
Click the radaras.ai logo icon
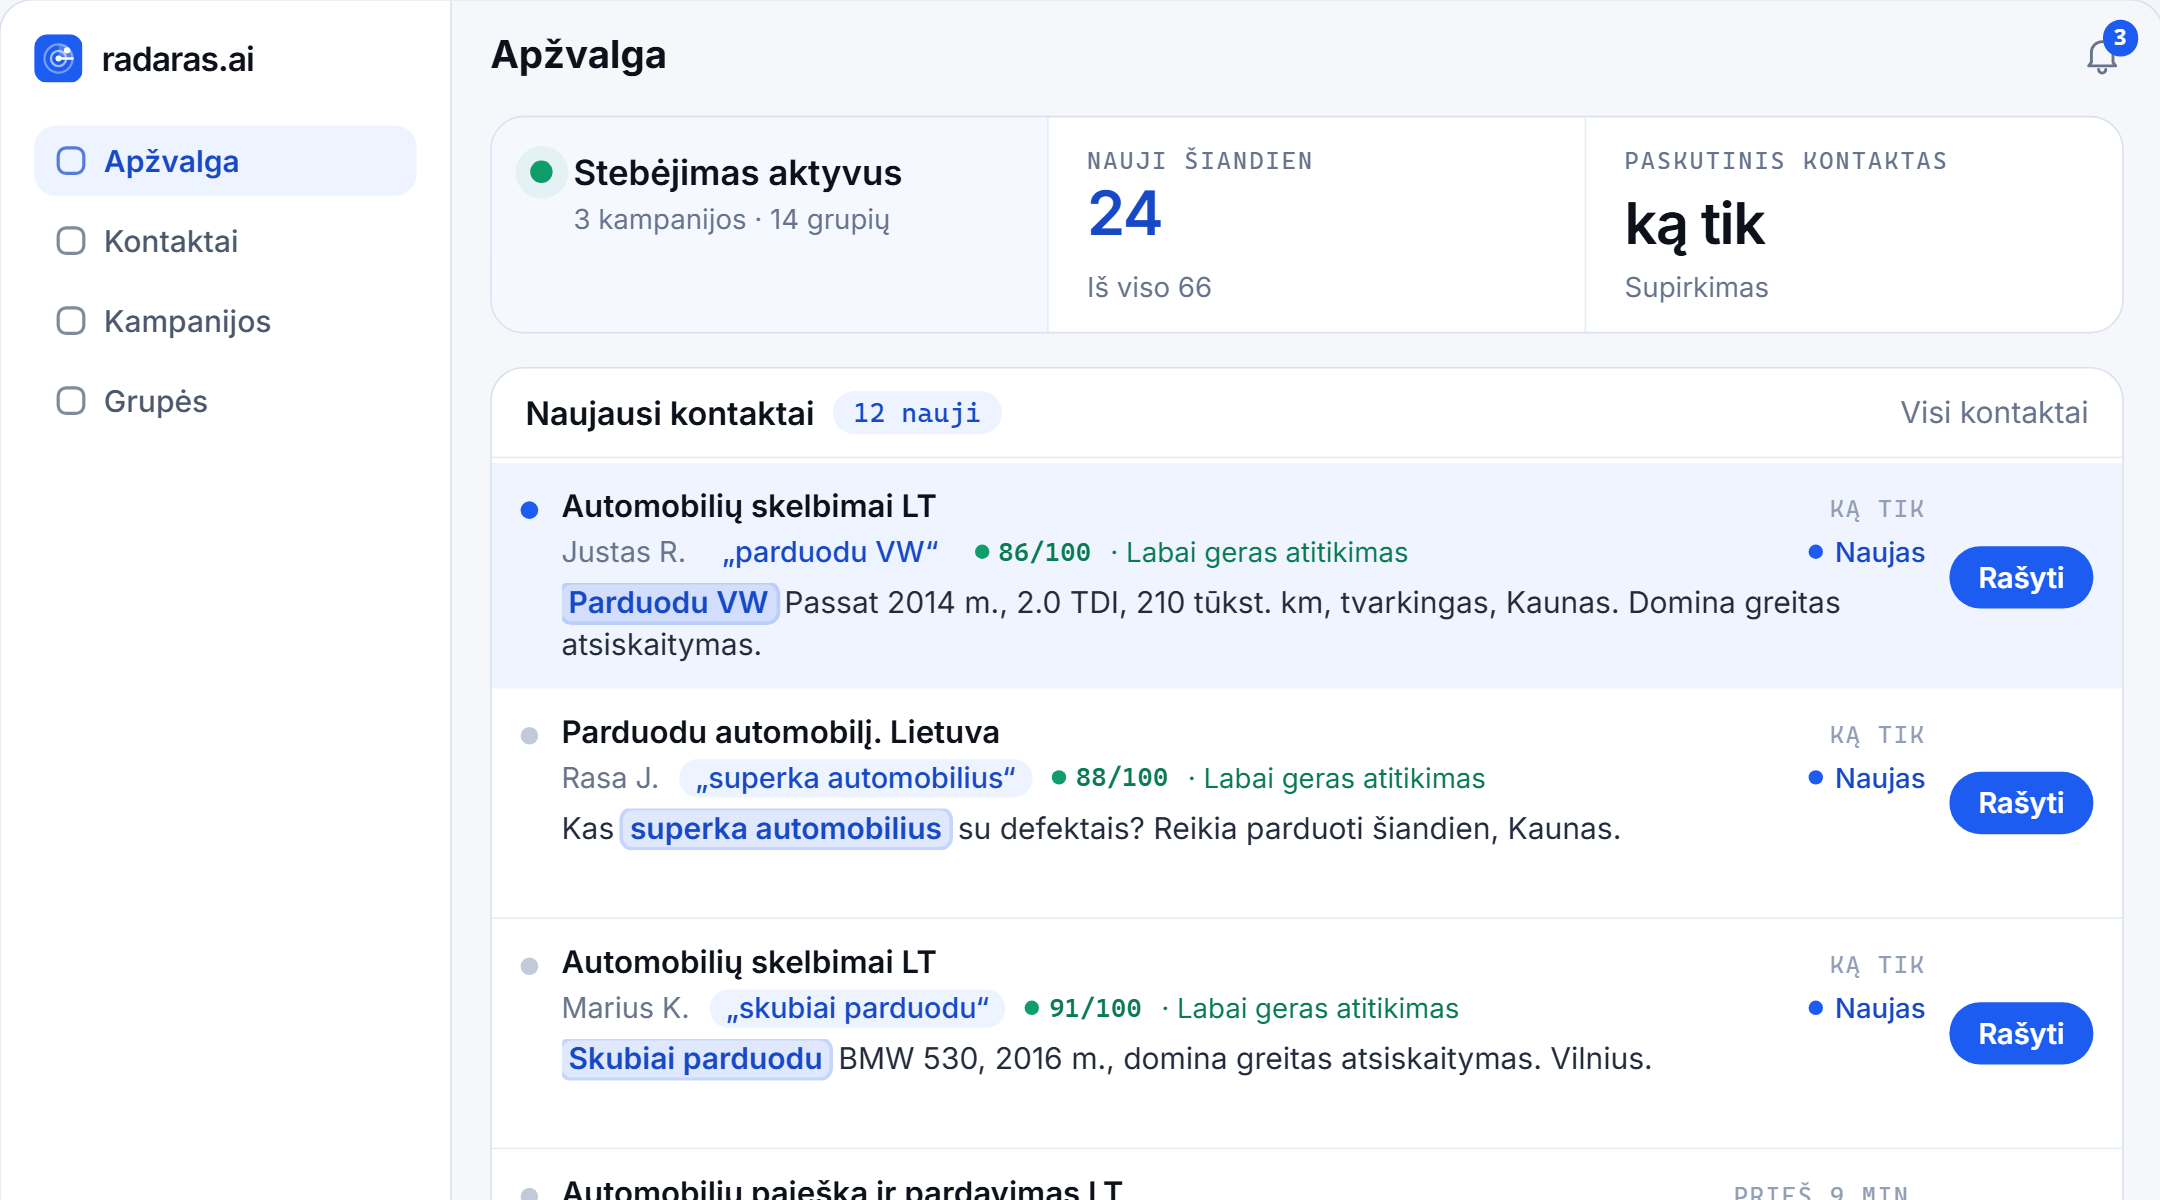click(58, 59)
